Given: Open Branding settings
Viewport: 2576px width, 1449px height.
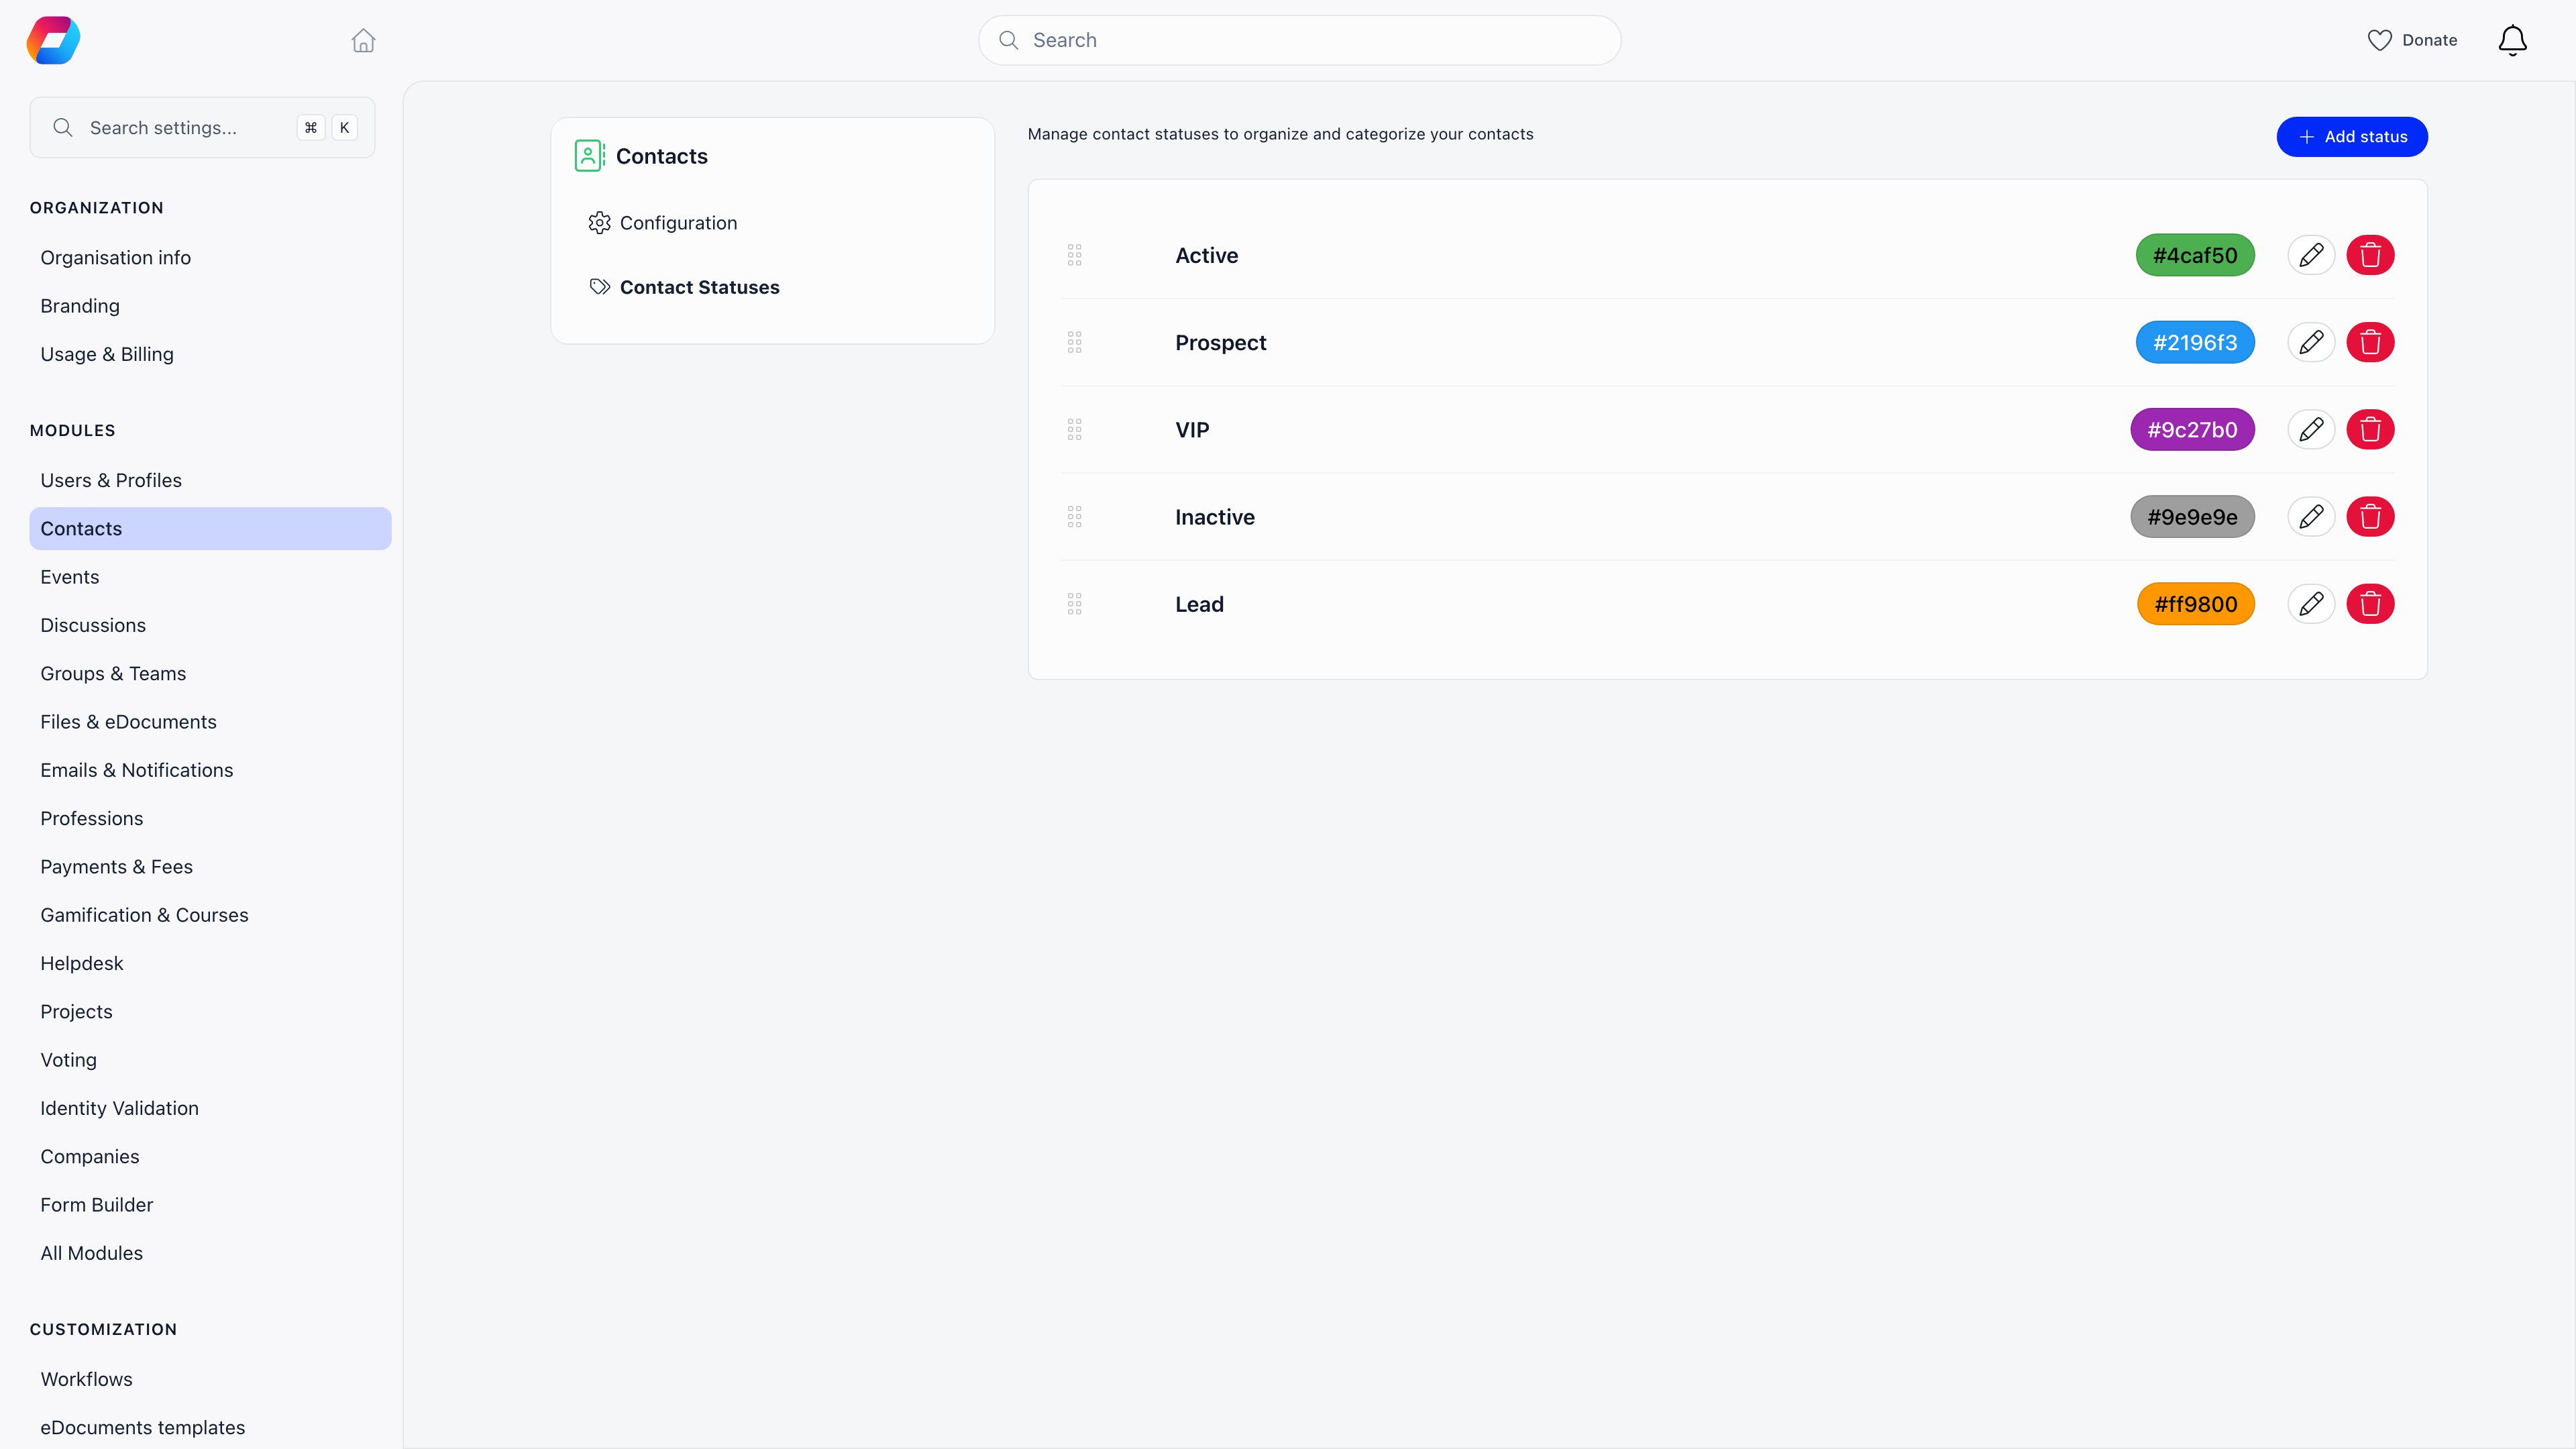Looking at the screenshot, I should click(80, 305).
